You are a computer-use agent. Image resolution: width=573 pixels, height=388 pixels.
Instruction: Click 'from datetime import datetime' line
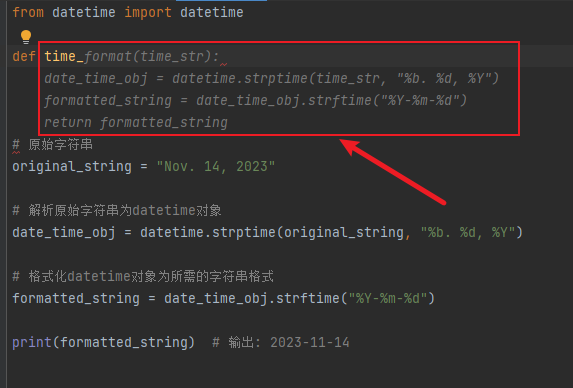tap(128, 12)
